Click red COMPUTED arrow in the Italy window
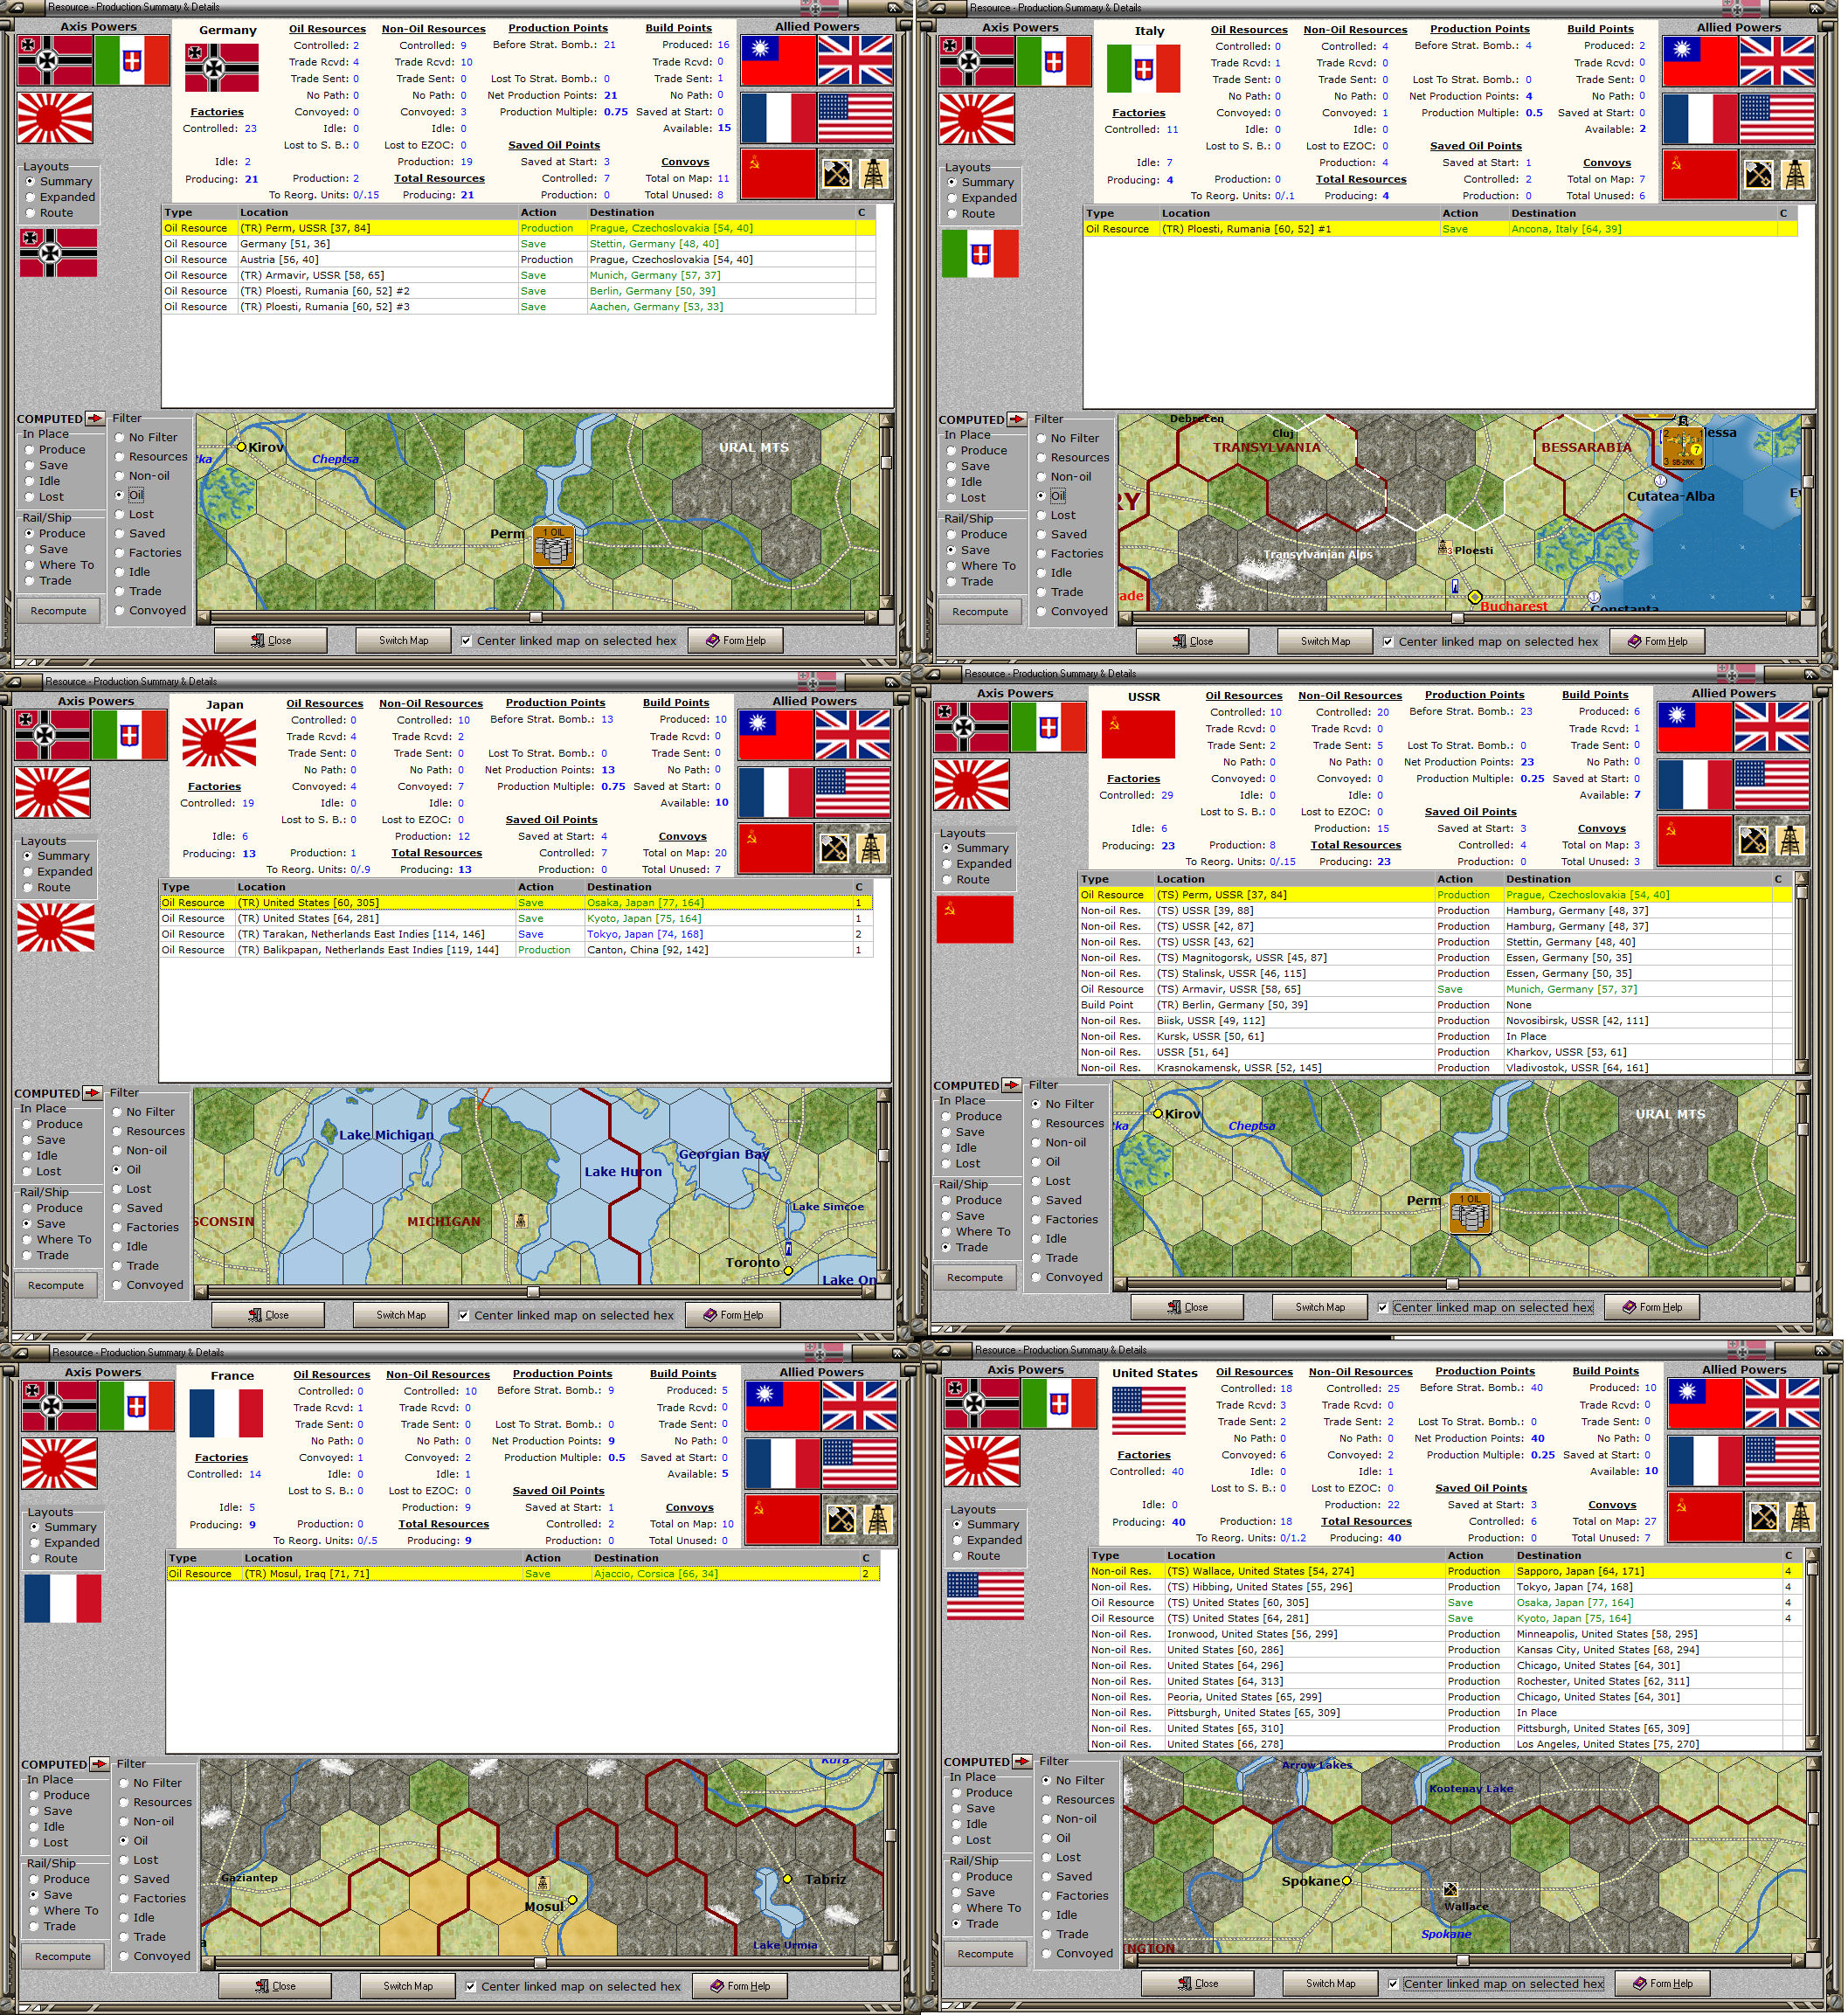Screen dimensions: 1848x2015 click(x=1016, y=419)
